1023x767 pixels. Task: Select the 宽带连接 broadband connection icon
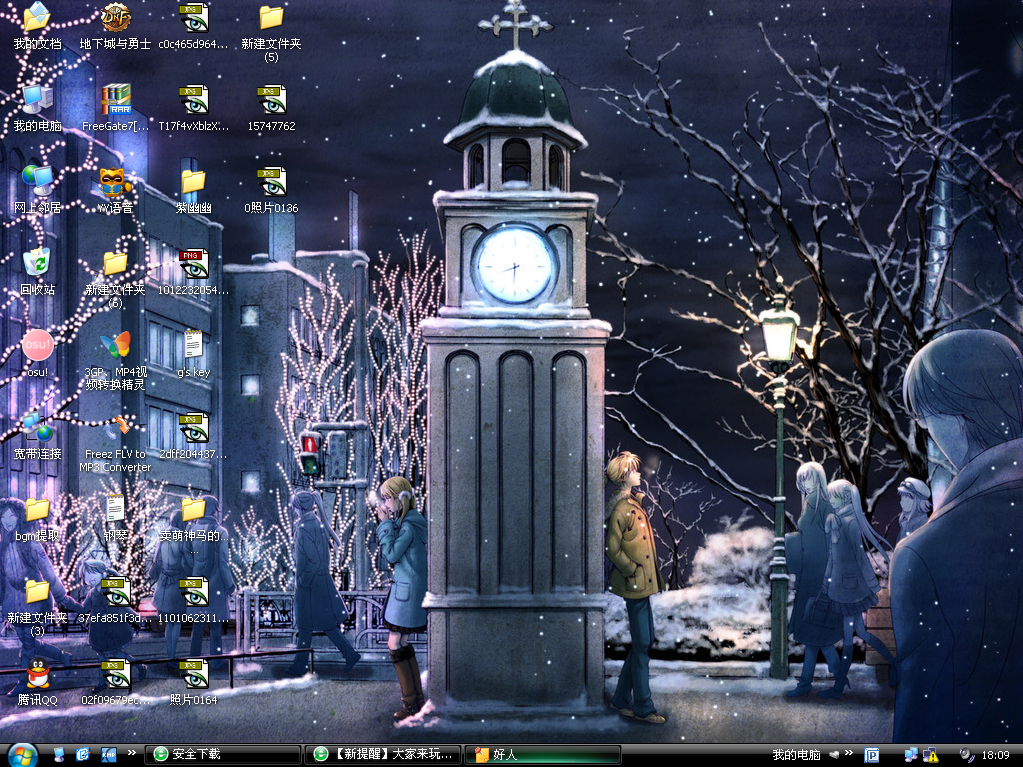(37, 429)
